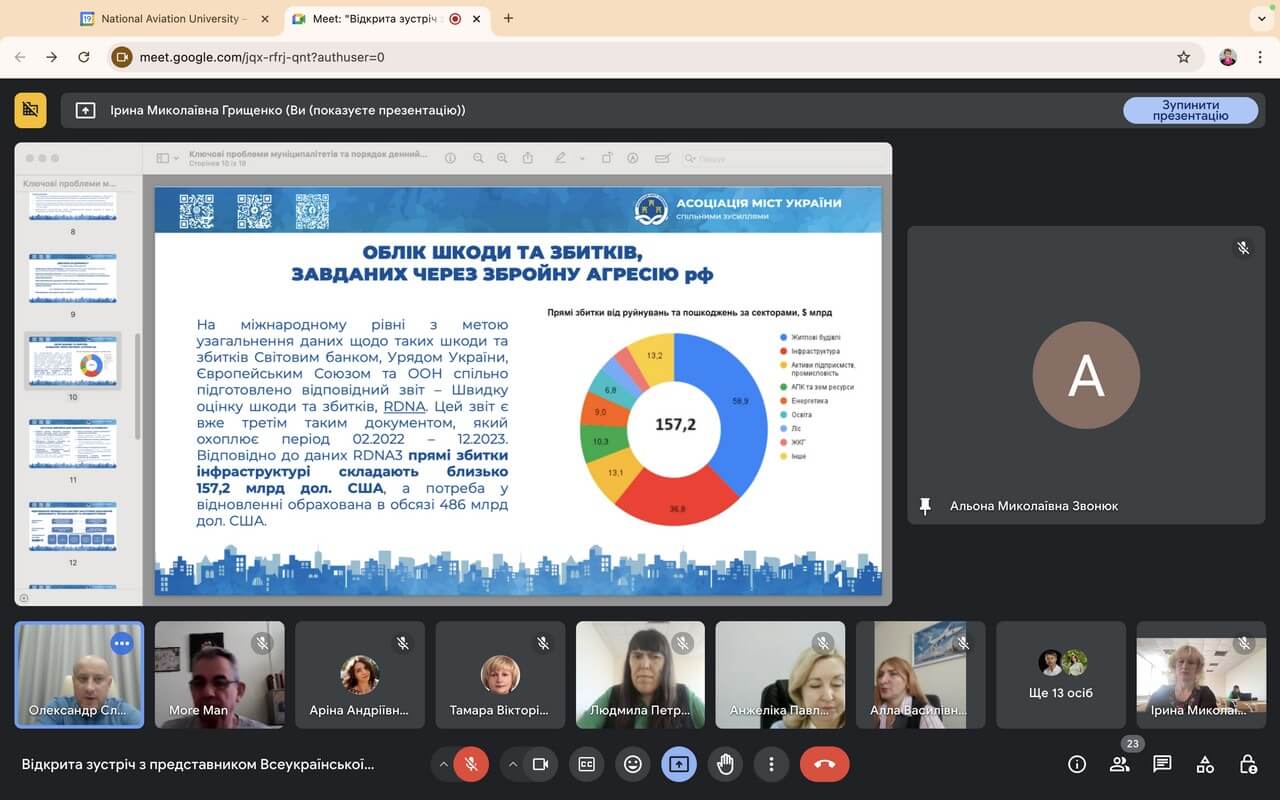Screen dimensions: 1280x800
Task: Toggle the present screen button
Action: point(679,764)
